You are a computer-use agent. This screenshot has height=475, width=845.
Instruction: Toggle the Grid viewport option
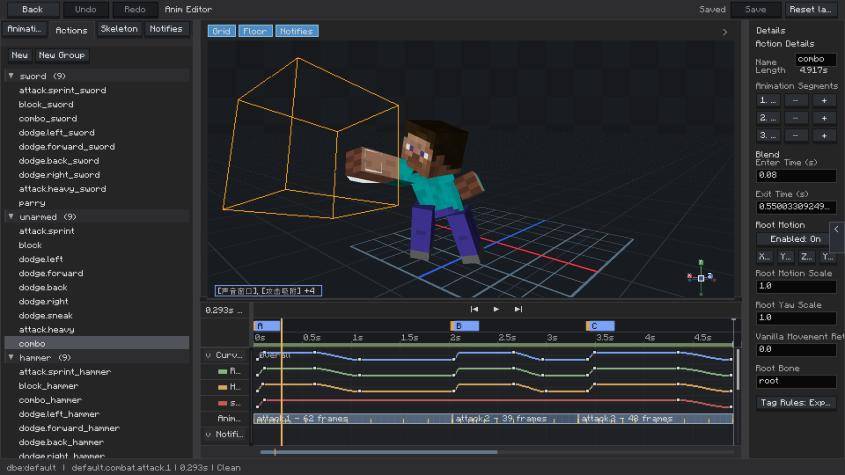tap(221, 31)
